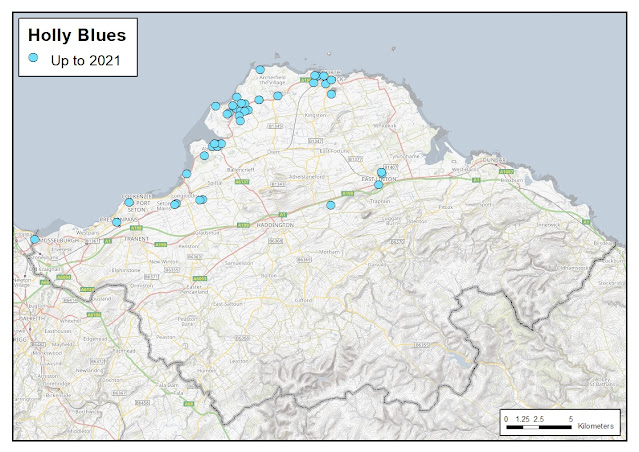Click the TRANENT town label
The height and width of the screenshot is (452, 639).
137,239
